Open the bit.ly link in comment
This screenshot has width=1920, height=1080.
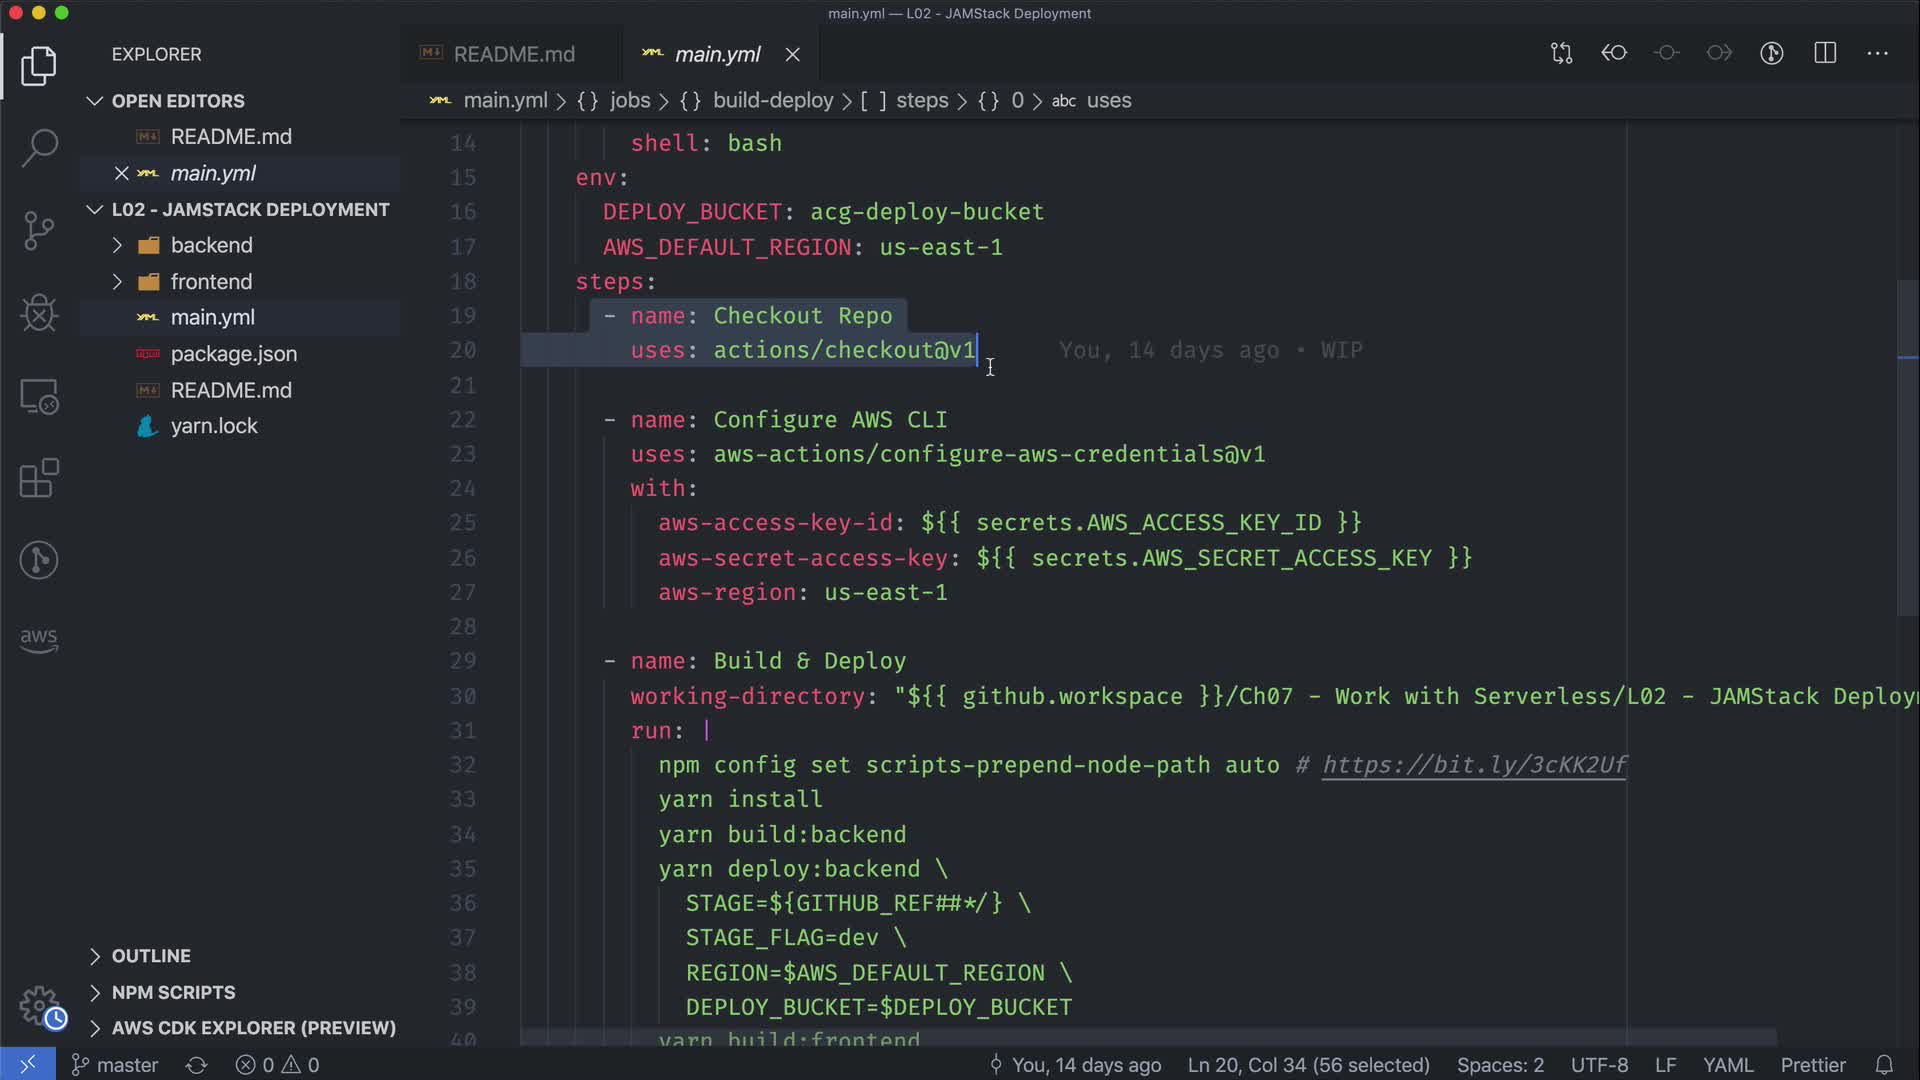[1474, 765]
